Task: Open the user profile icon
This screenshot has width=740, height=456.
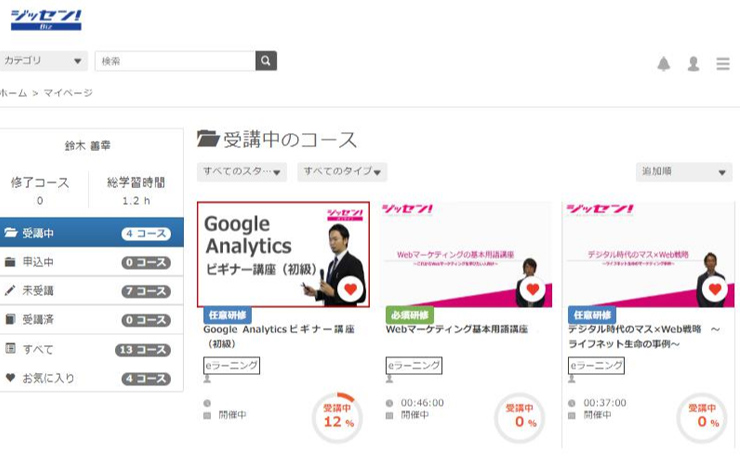Action: tap(693, 63)
